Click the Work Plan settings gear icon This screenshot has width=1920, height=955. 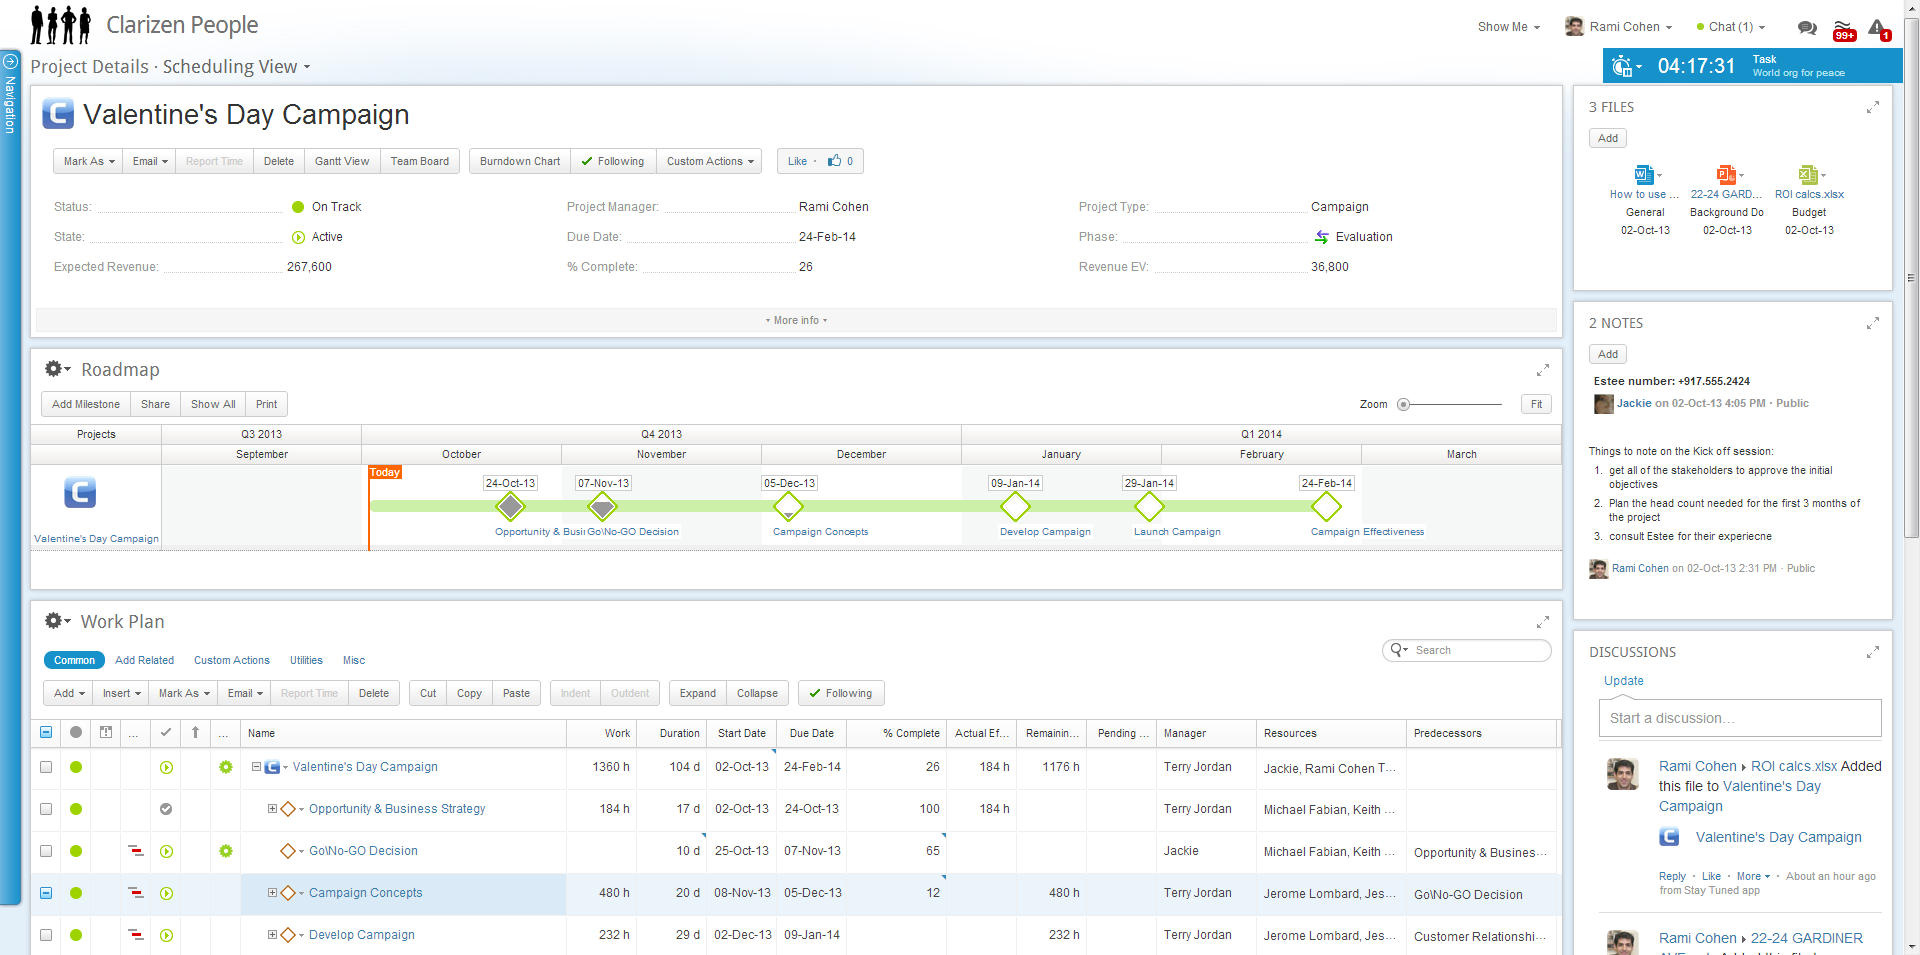coord(53,621)
